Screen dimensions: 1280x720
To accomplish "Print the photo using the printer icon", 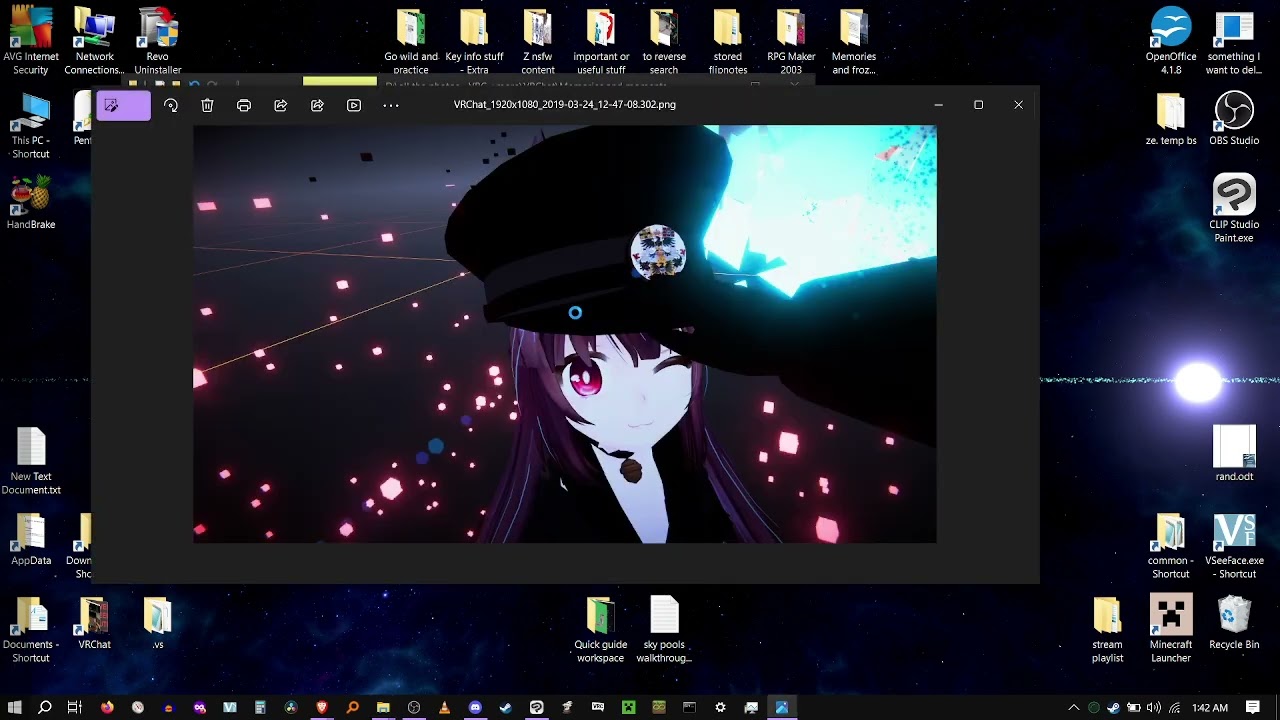I will point(244,105).
